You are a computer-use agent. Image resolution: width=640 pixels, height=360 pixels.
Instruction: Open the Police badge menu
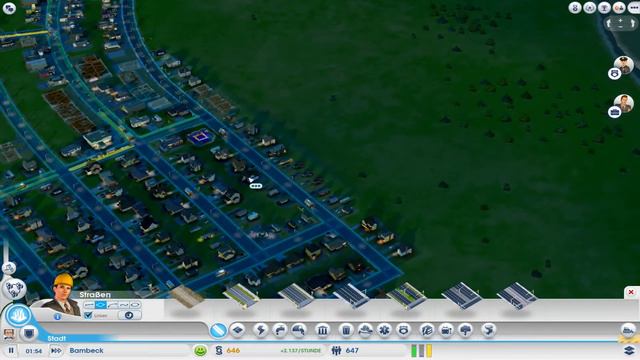click(x=403, y=330)
